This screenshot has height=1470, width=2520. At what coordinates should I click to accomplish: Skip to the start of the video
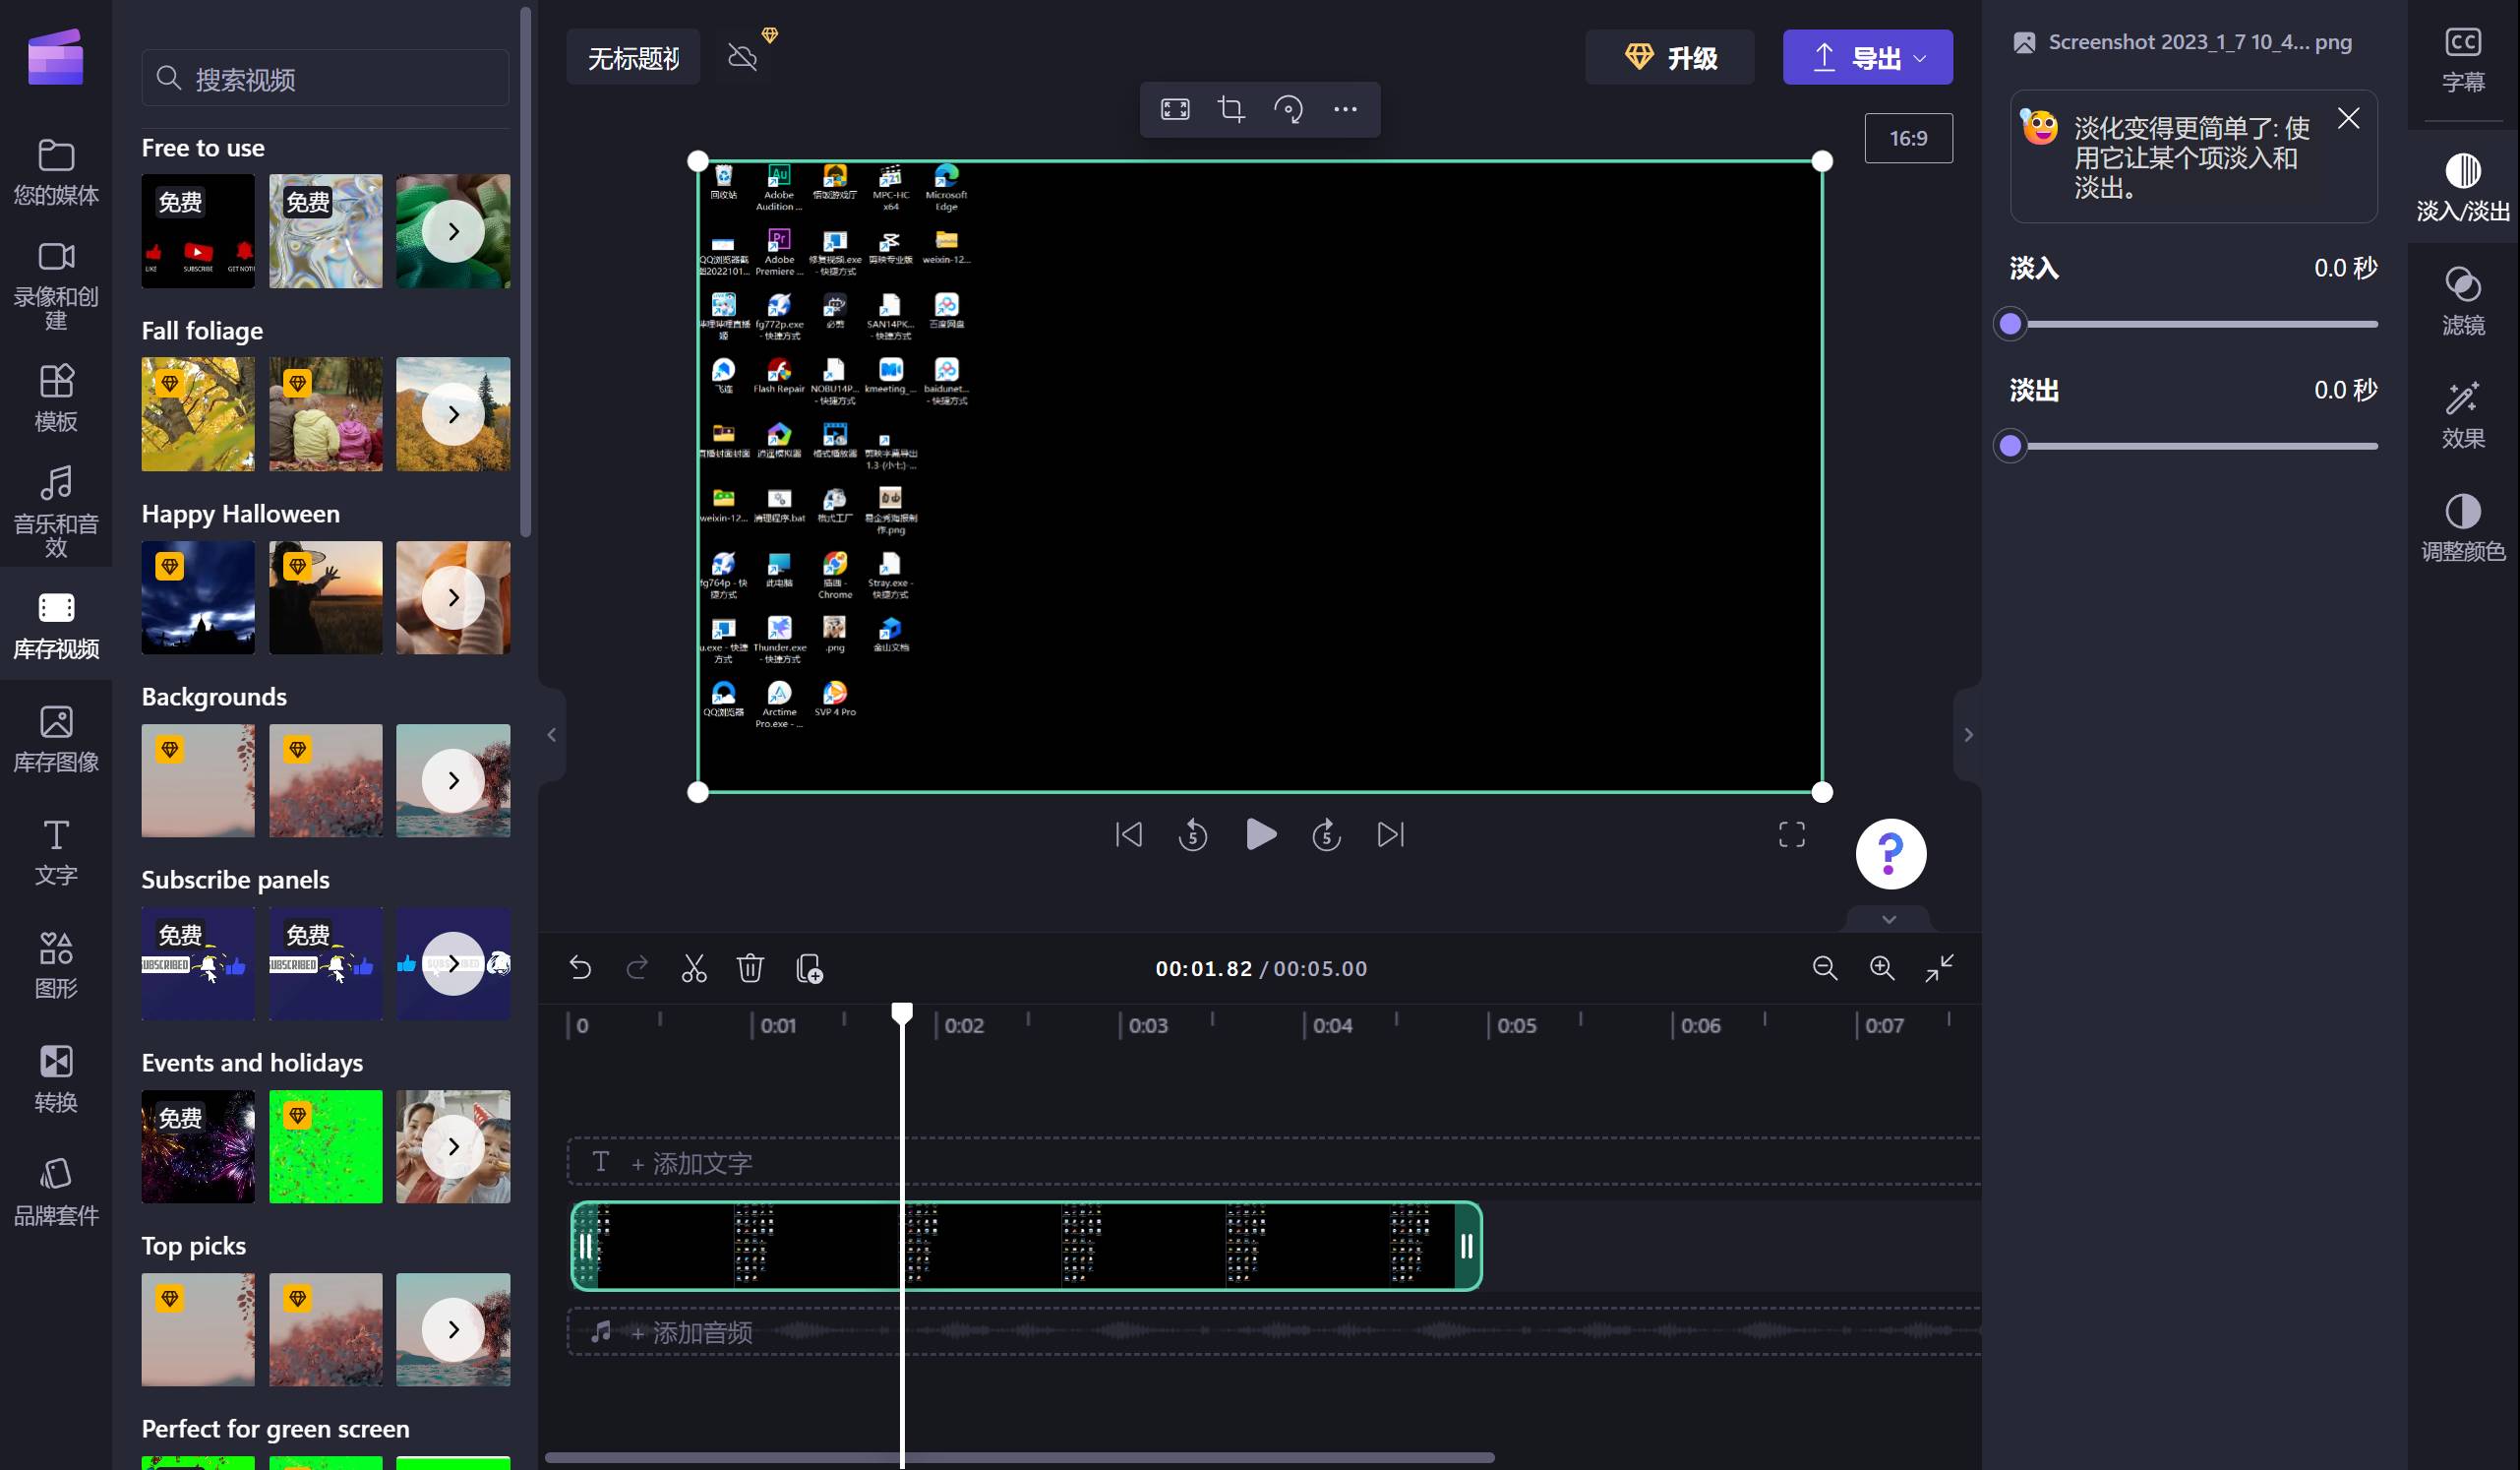1128,834
